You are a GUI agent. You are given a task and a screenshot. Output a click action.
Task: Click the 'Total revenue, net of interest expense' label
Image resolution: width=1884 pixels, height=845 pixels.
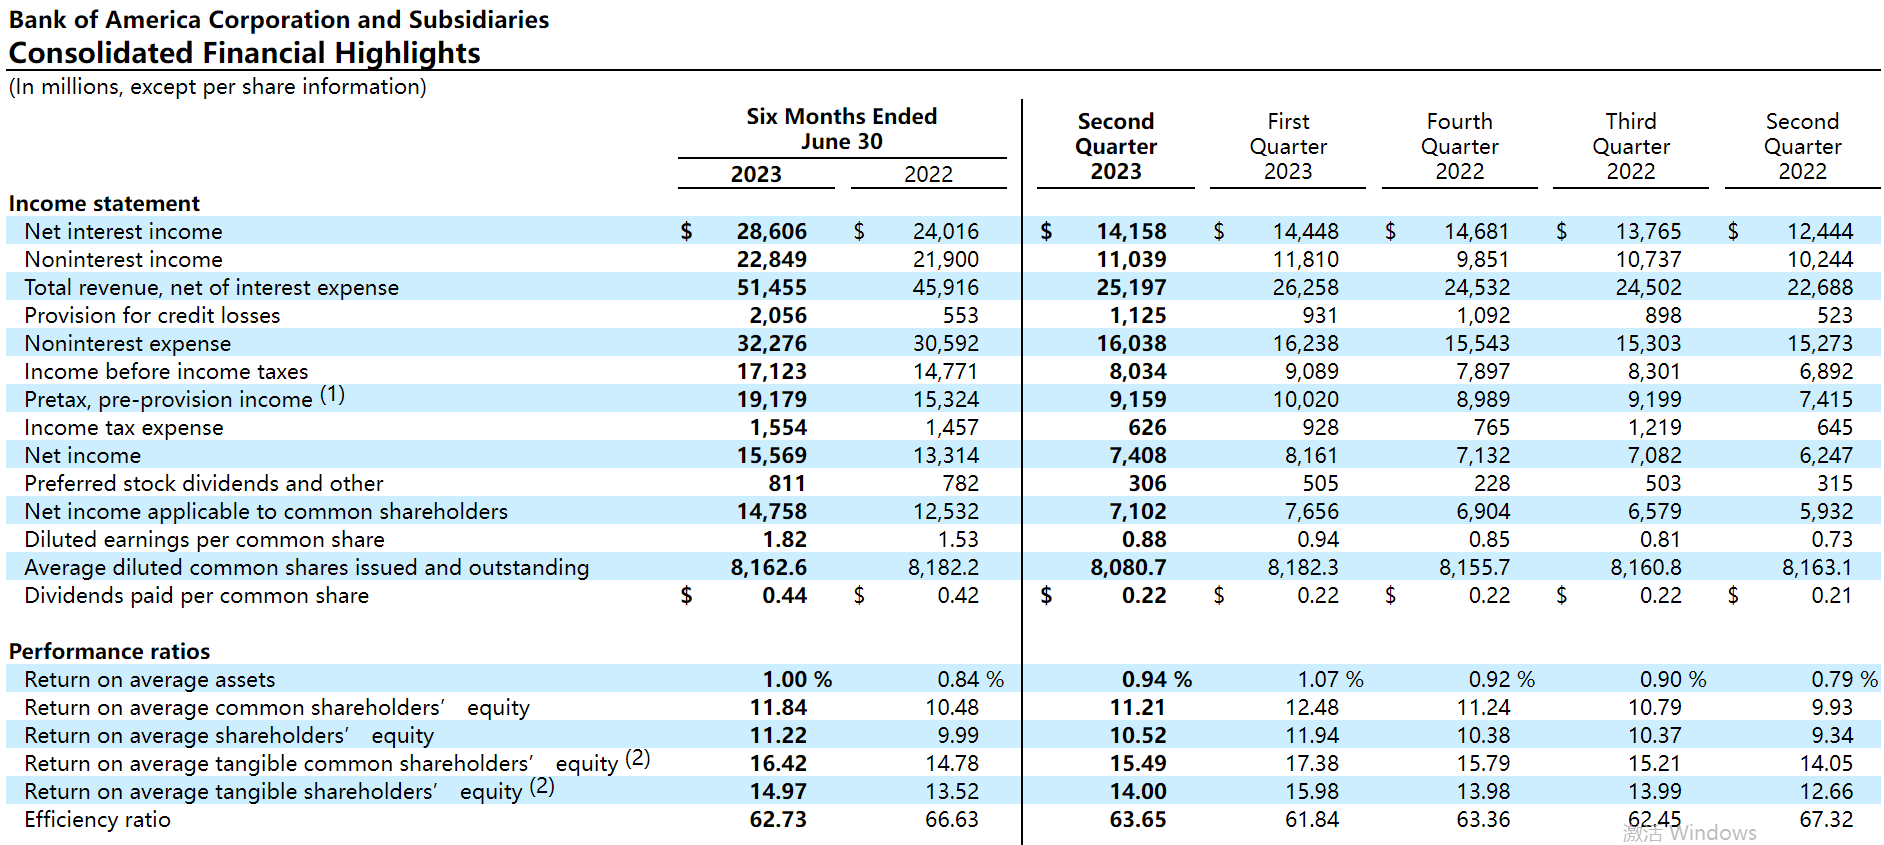(x=212, y=287)
